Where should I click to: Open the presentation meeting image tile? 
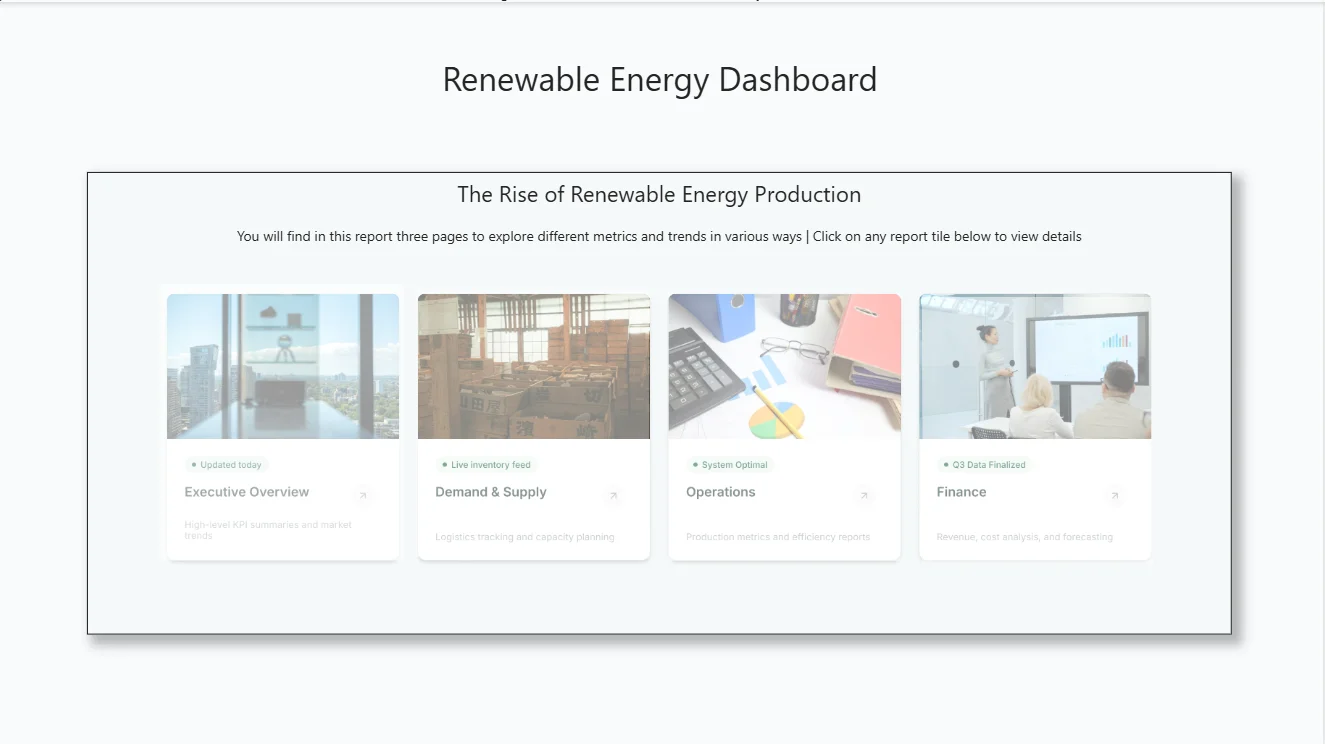[1035, 366]
